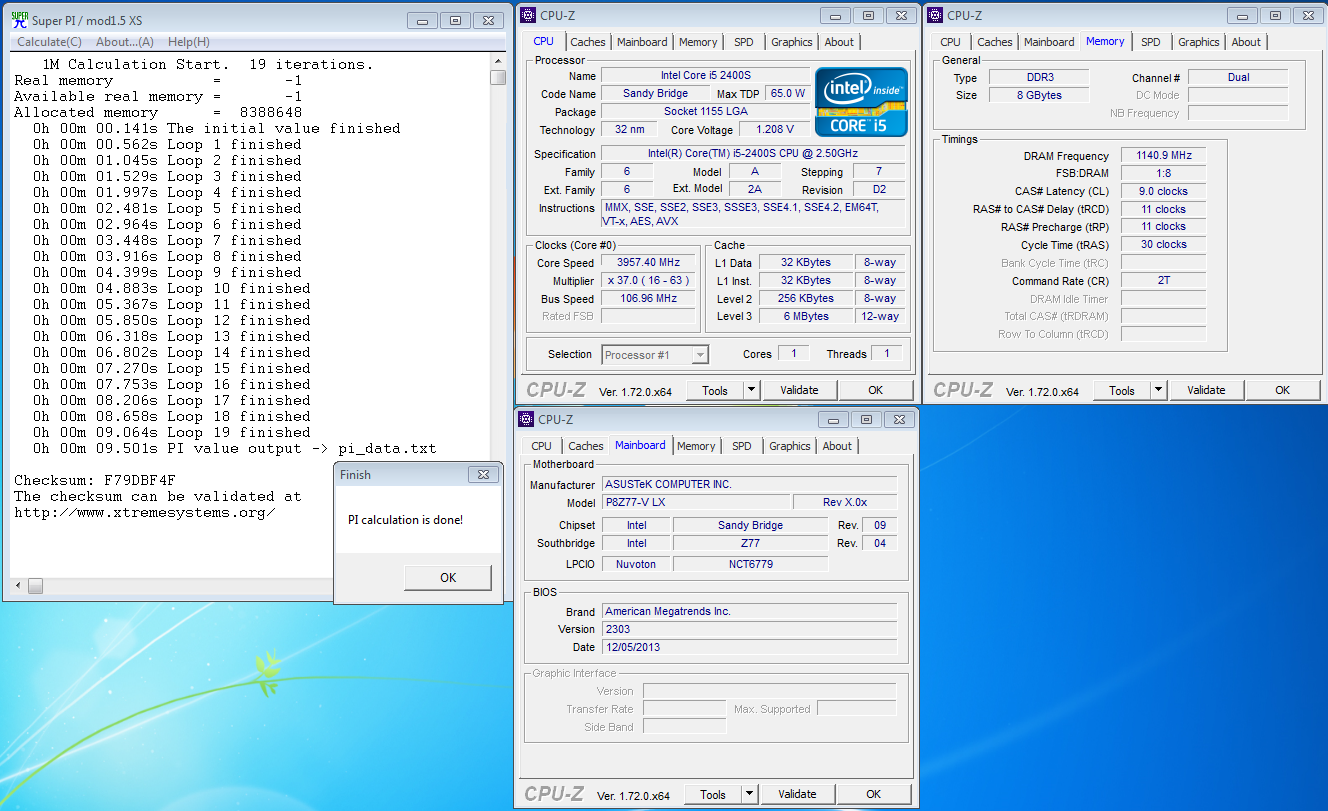This screenshot has height=811, width=1328.
Task: Click Tools button in Mainboard window
Action: click(713, 794)
